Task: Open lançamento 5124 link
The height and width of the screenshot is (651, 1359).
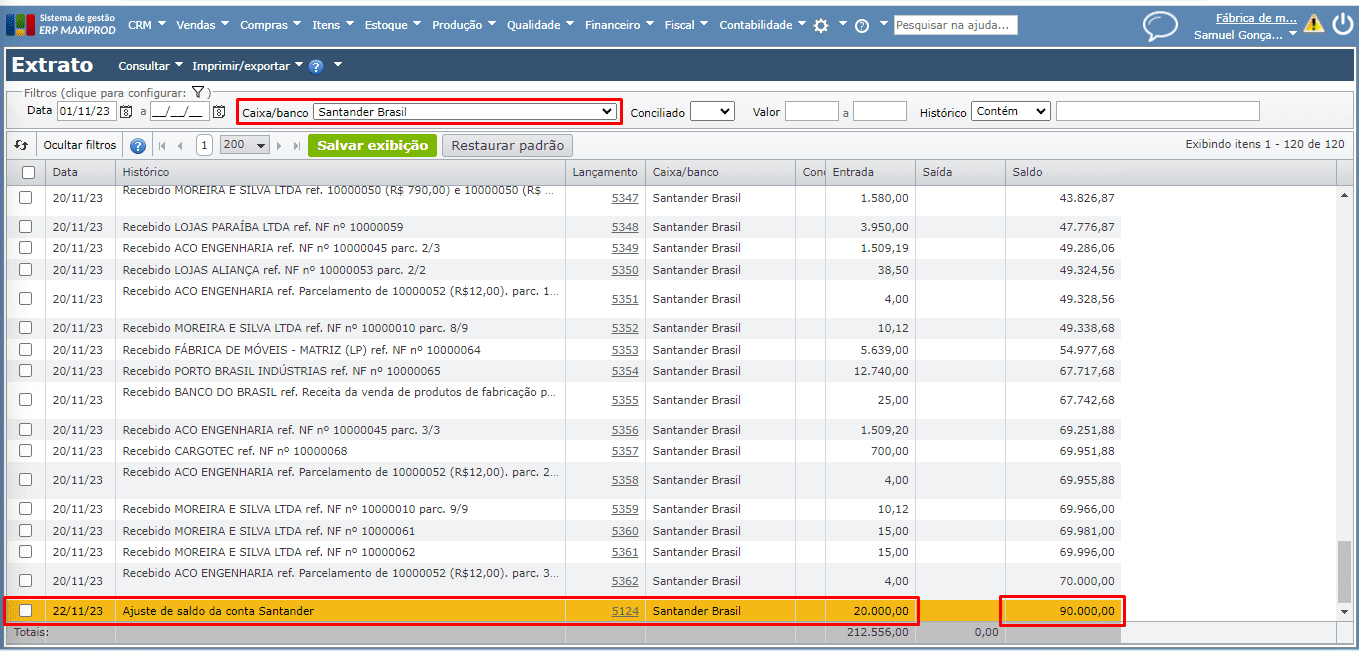Action: coord(625,611)
